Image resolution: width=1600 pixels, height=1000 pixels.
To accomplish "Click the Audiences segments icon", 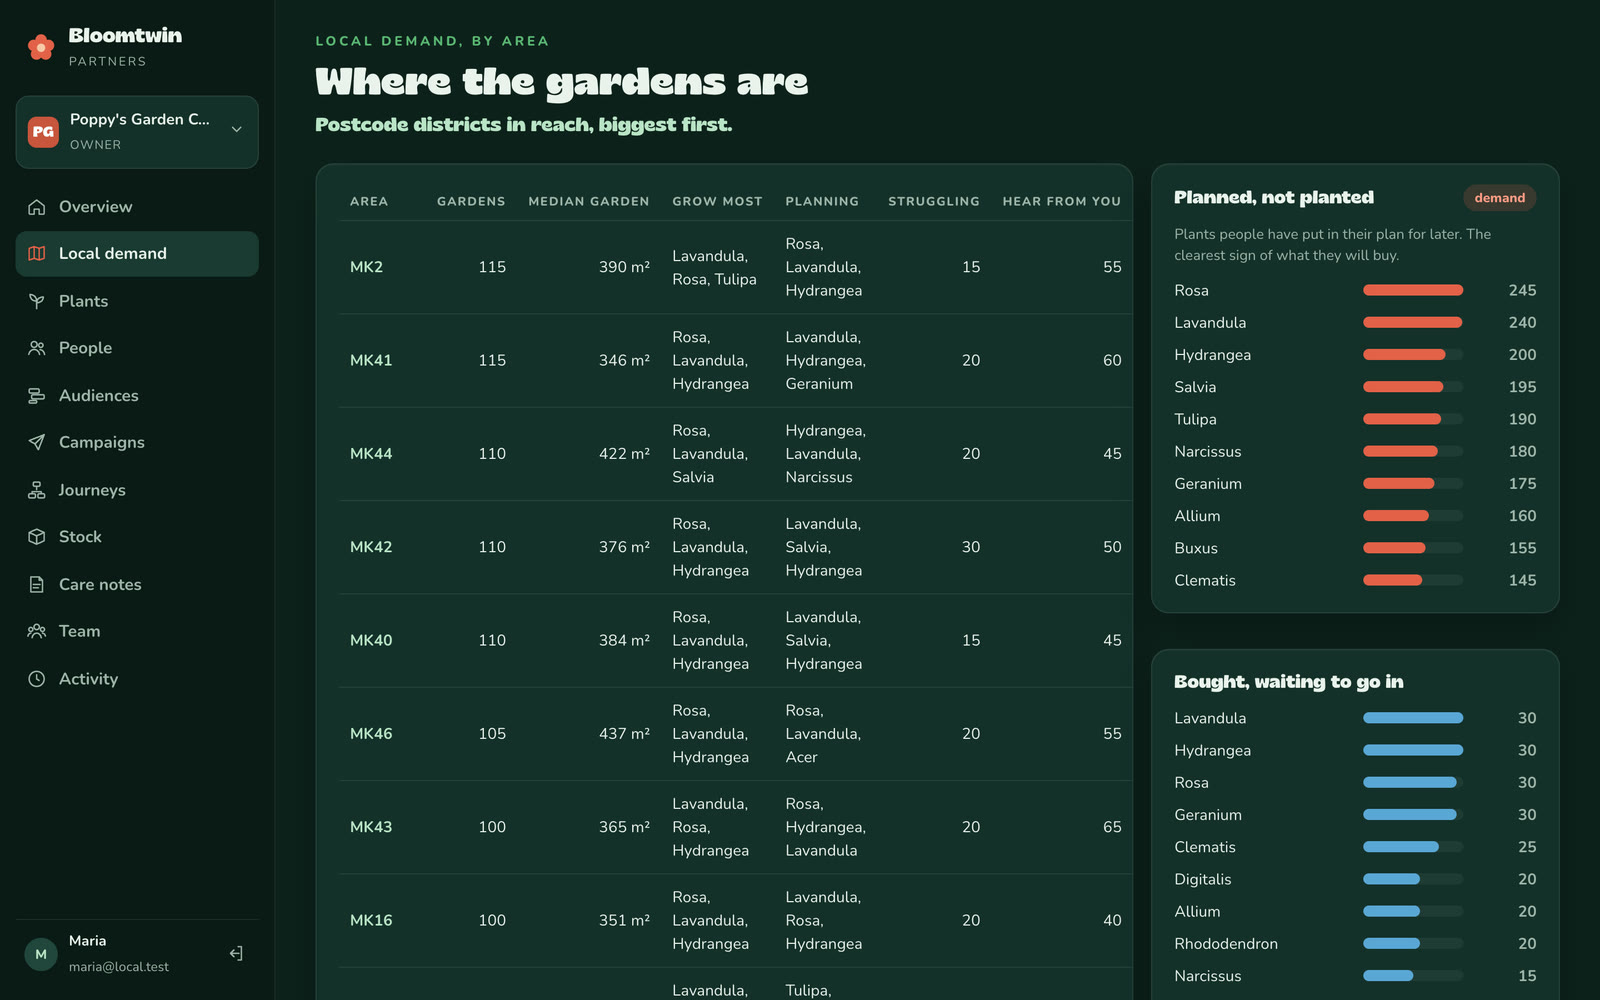I will coord(37,396).
